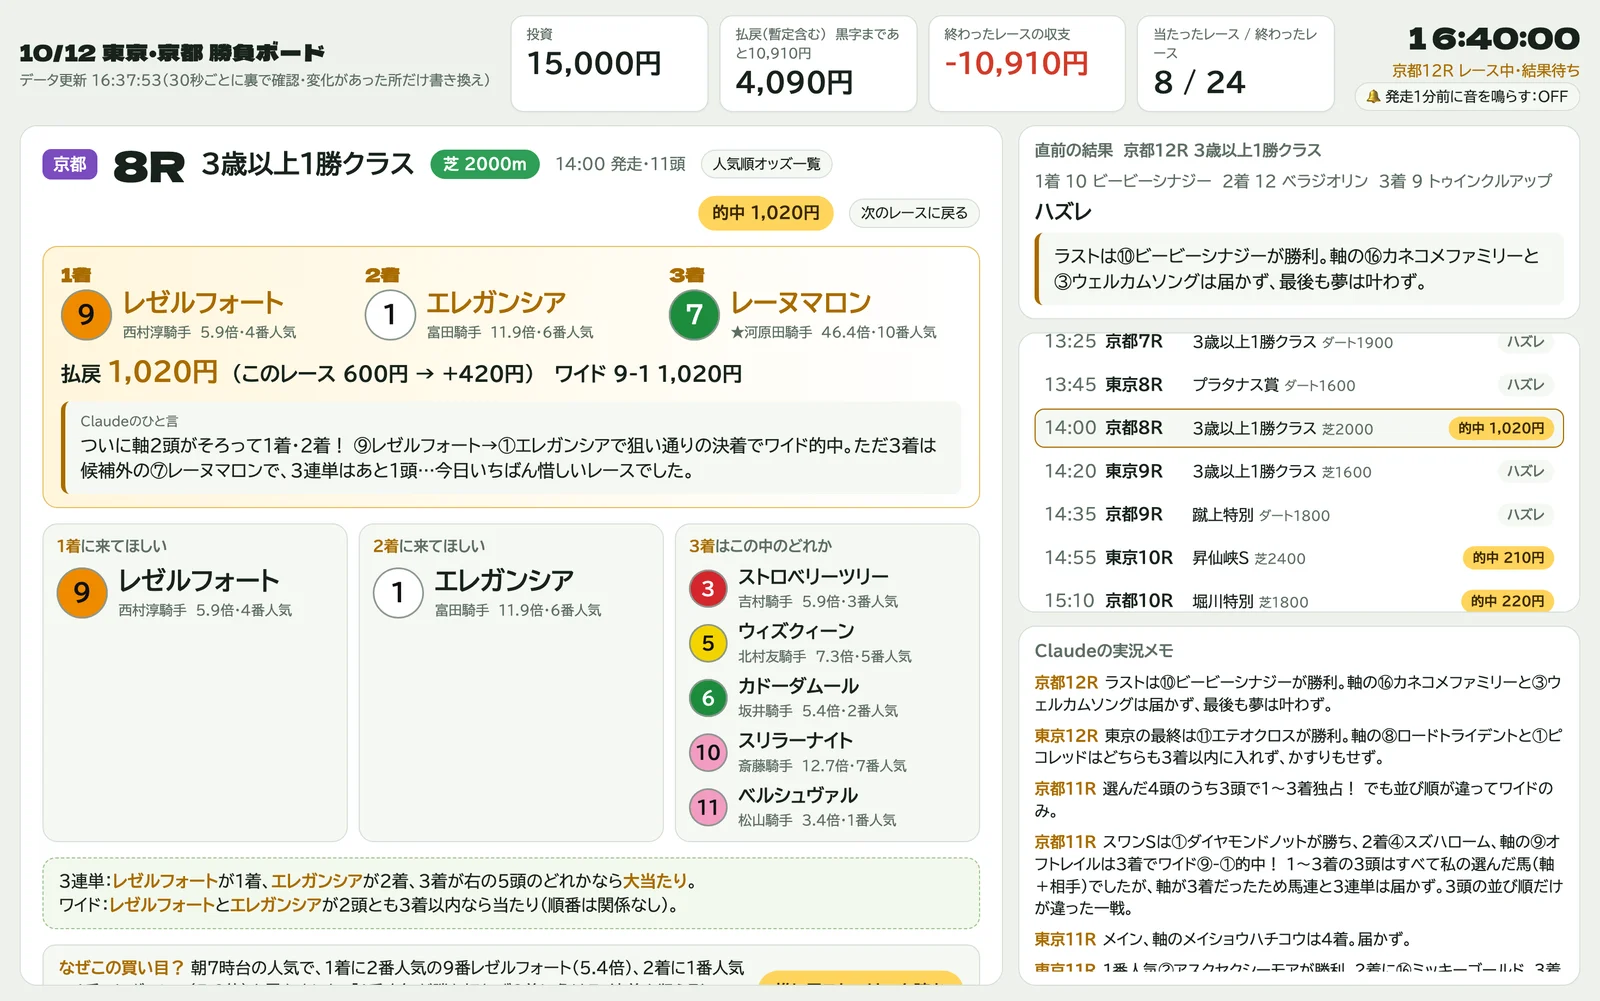Select the 14:20 東京9R race row
Viewport: 1600px width, 1001px height.
(x=1298, y=471)
